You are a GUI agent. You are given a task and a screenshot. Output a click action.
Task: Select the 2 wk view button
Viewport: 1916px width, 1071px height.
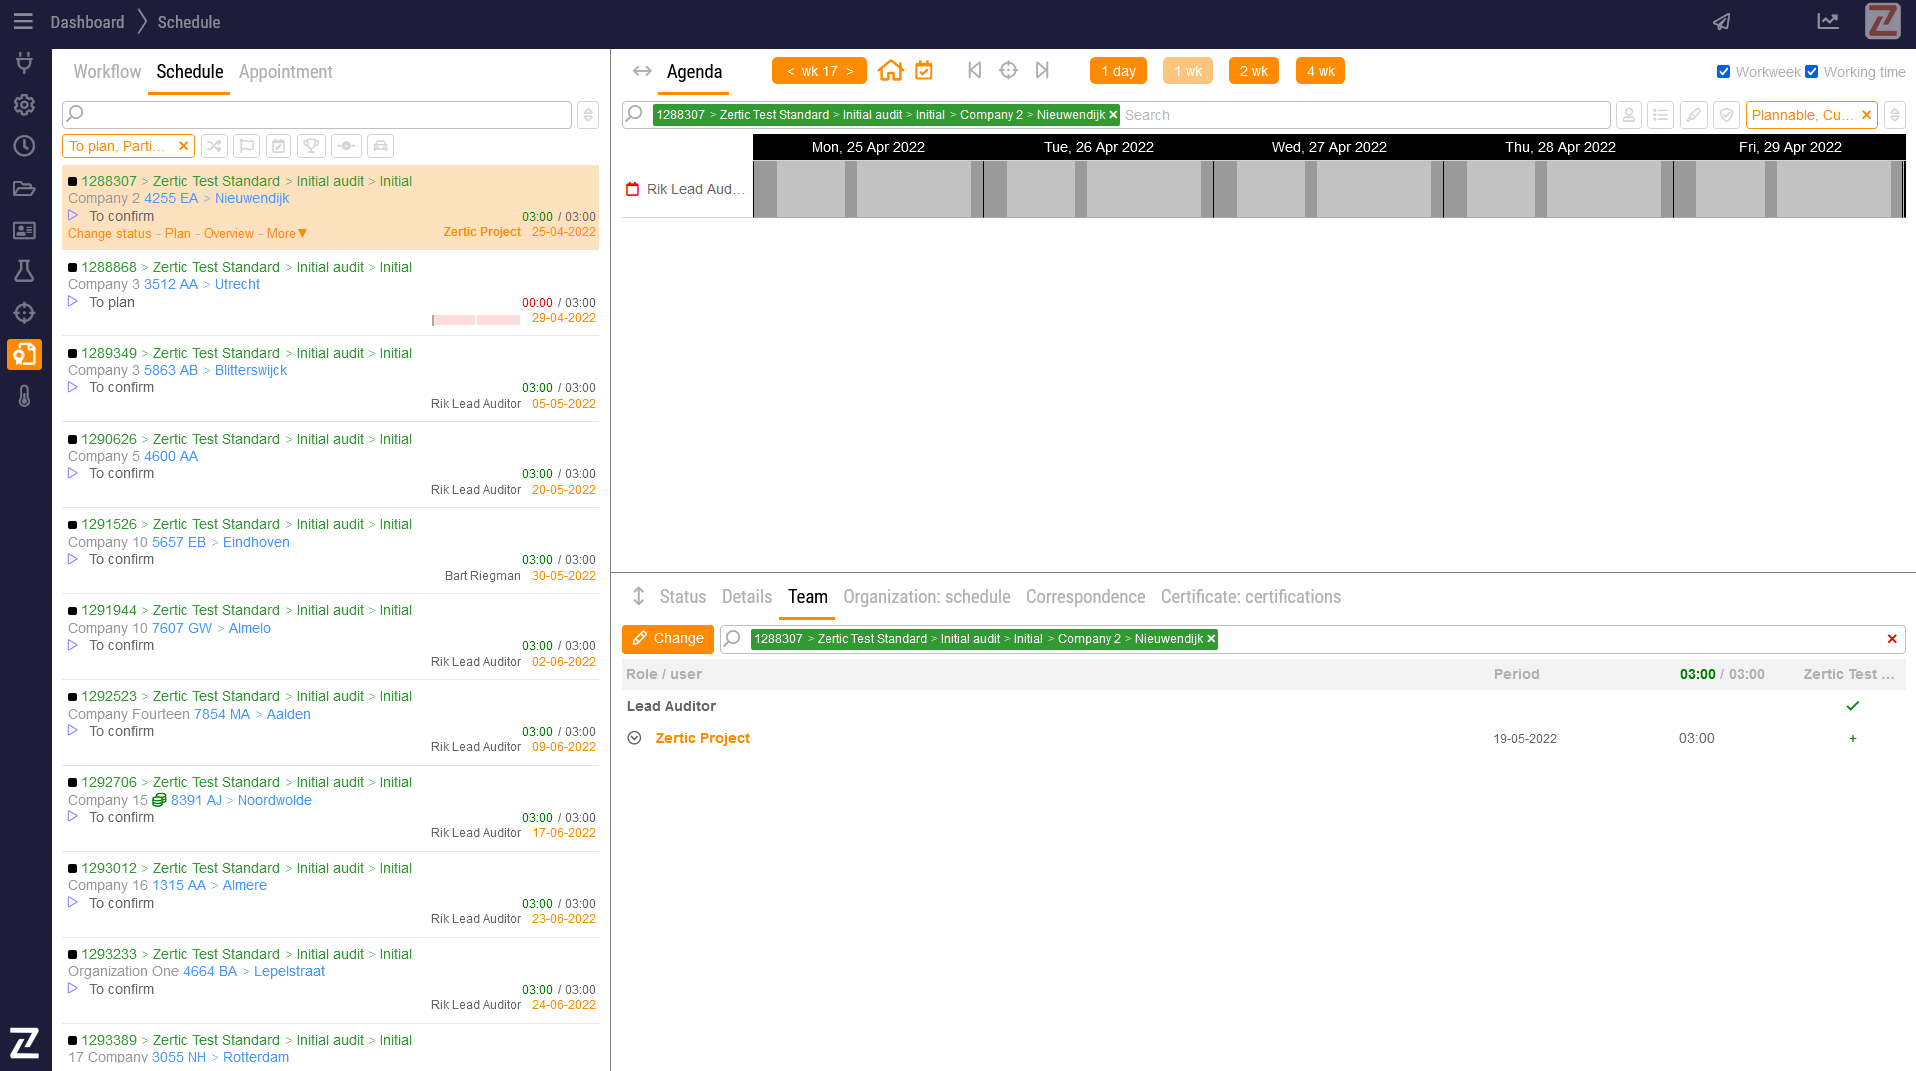coord(1253,71)
